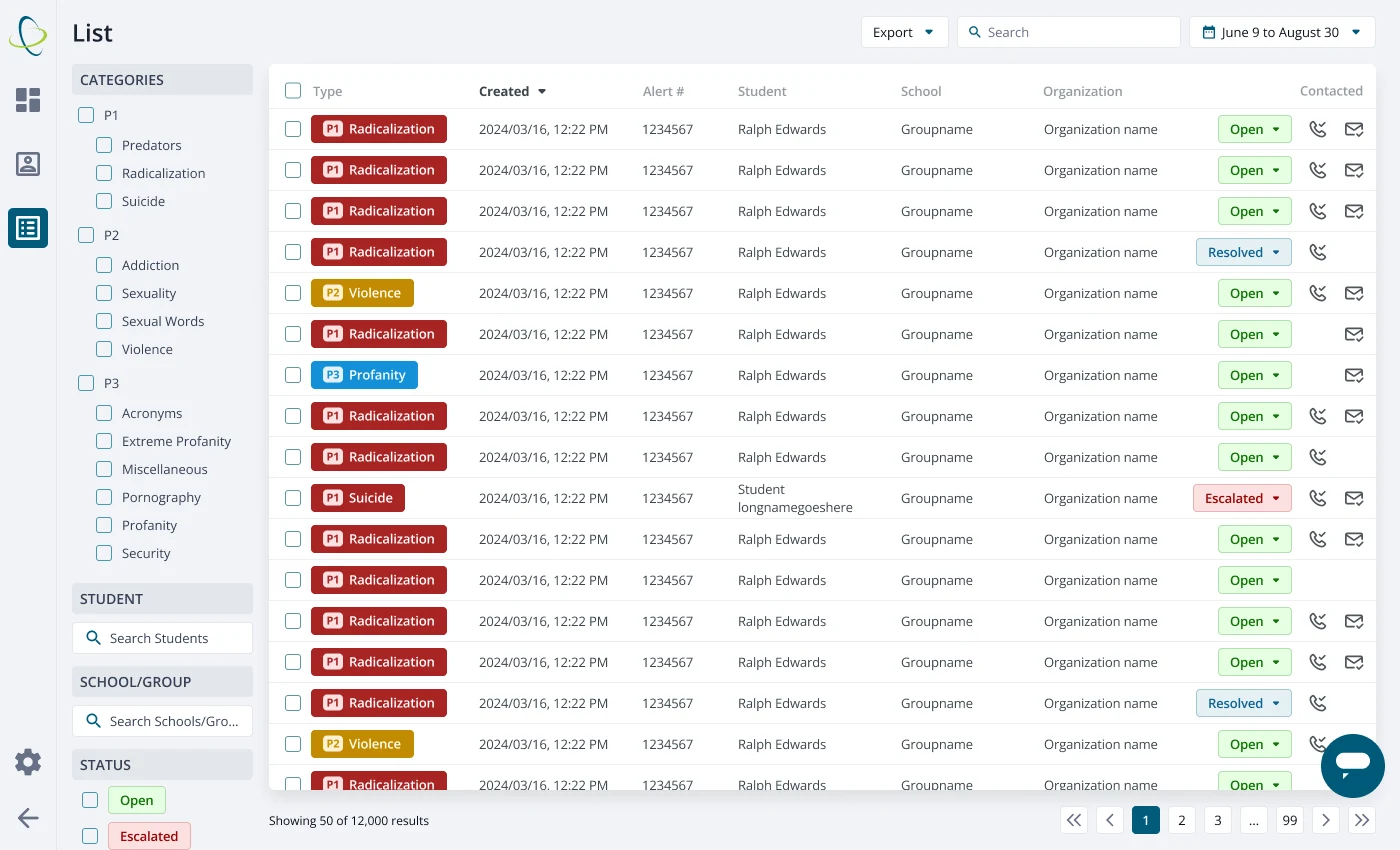The height and width of the screenshot is (850, 1400).
Task: Open settings via the gear icon
Action: pos(28,763)
